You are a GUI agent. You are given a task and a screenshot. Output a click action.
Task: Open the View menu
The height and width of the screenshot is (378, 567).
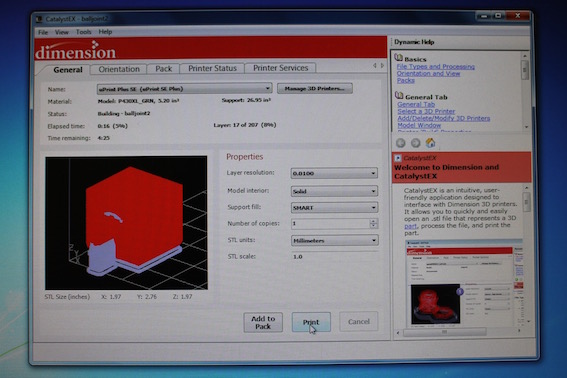pyautogui.click(x=61, y=32)
